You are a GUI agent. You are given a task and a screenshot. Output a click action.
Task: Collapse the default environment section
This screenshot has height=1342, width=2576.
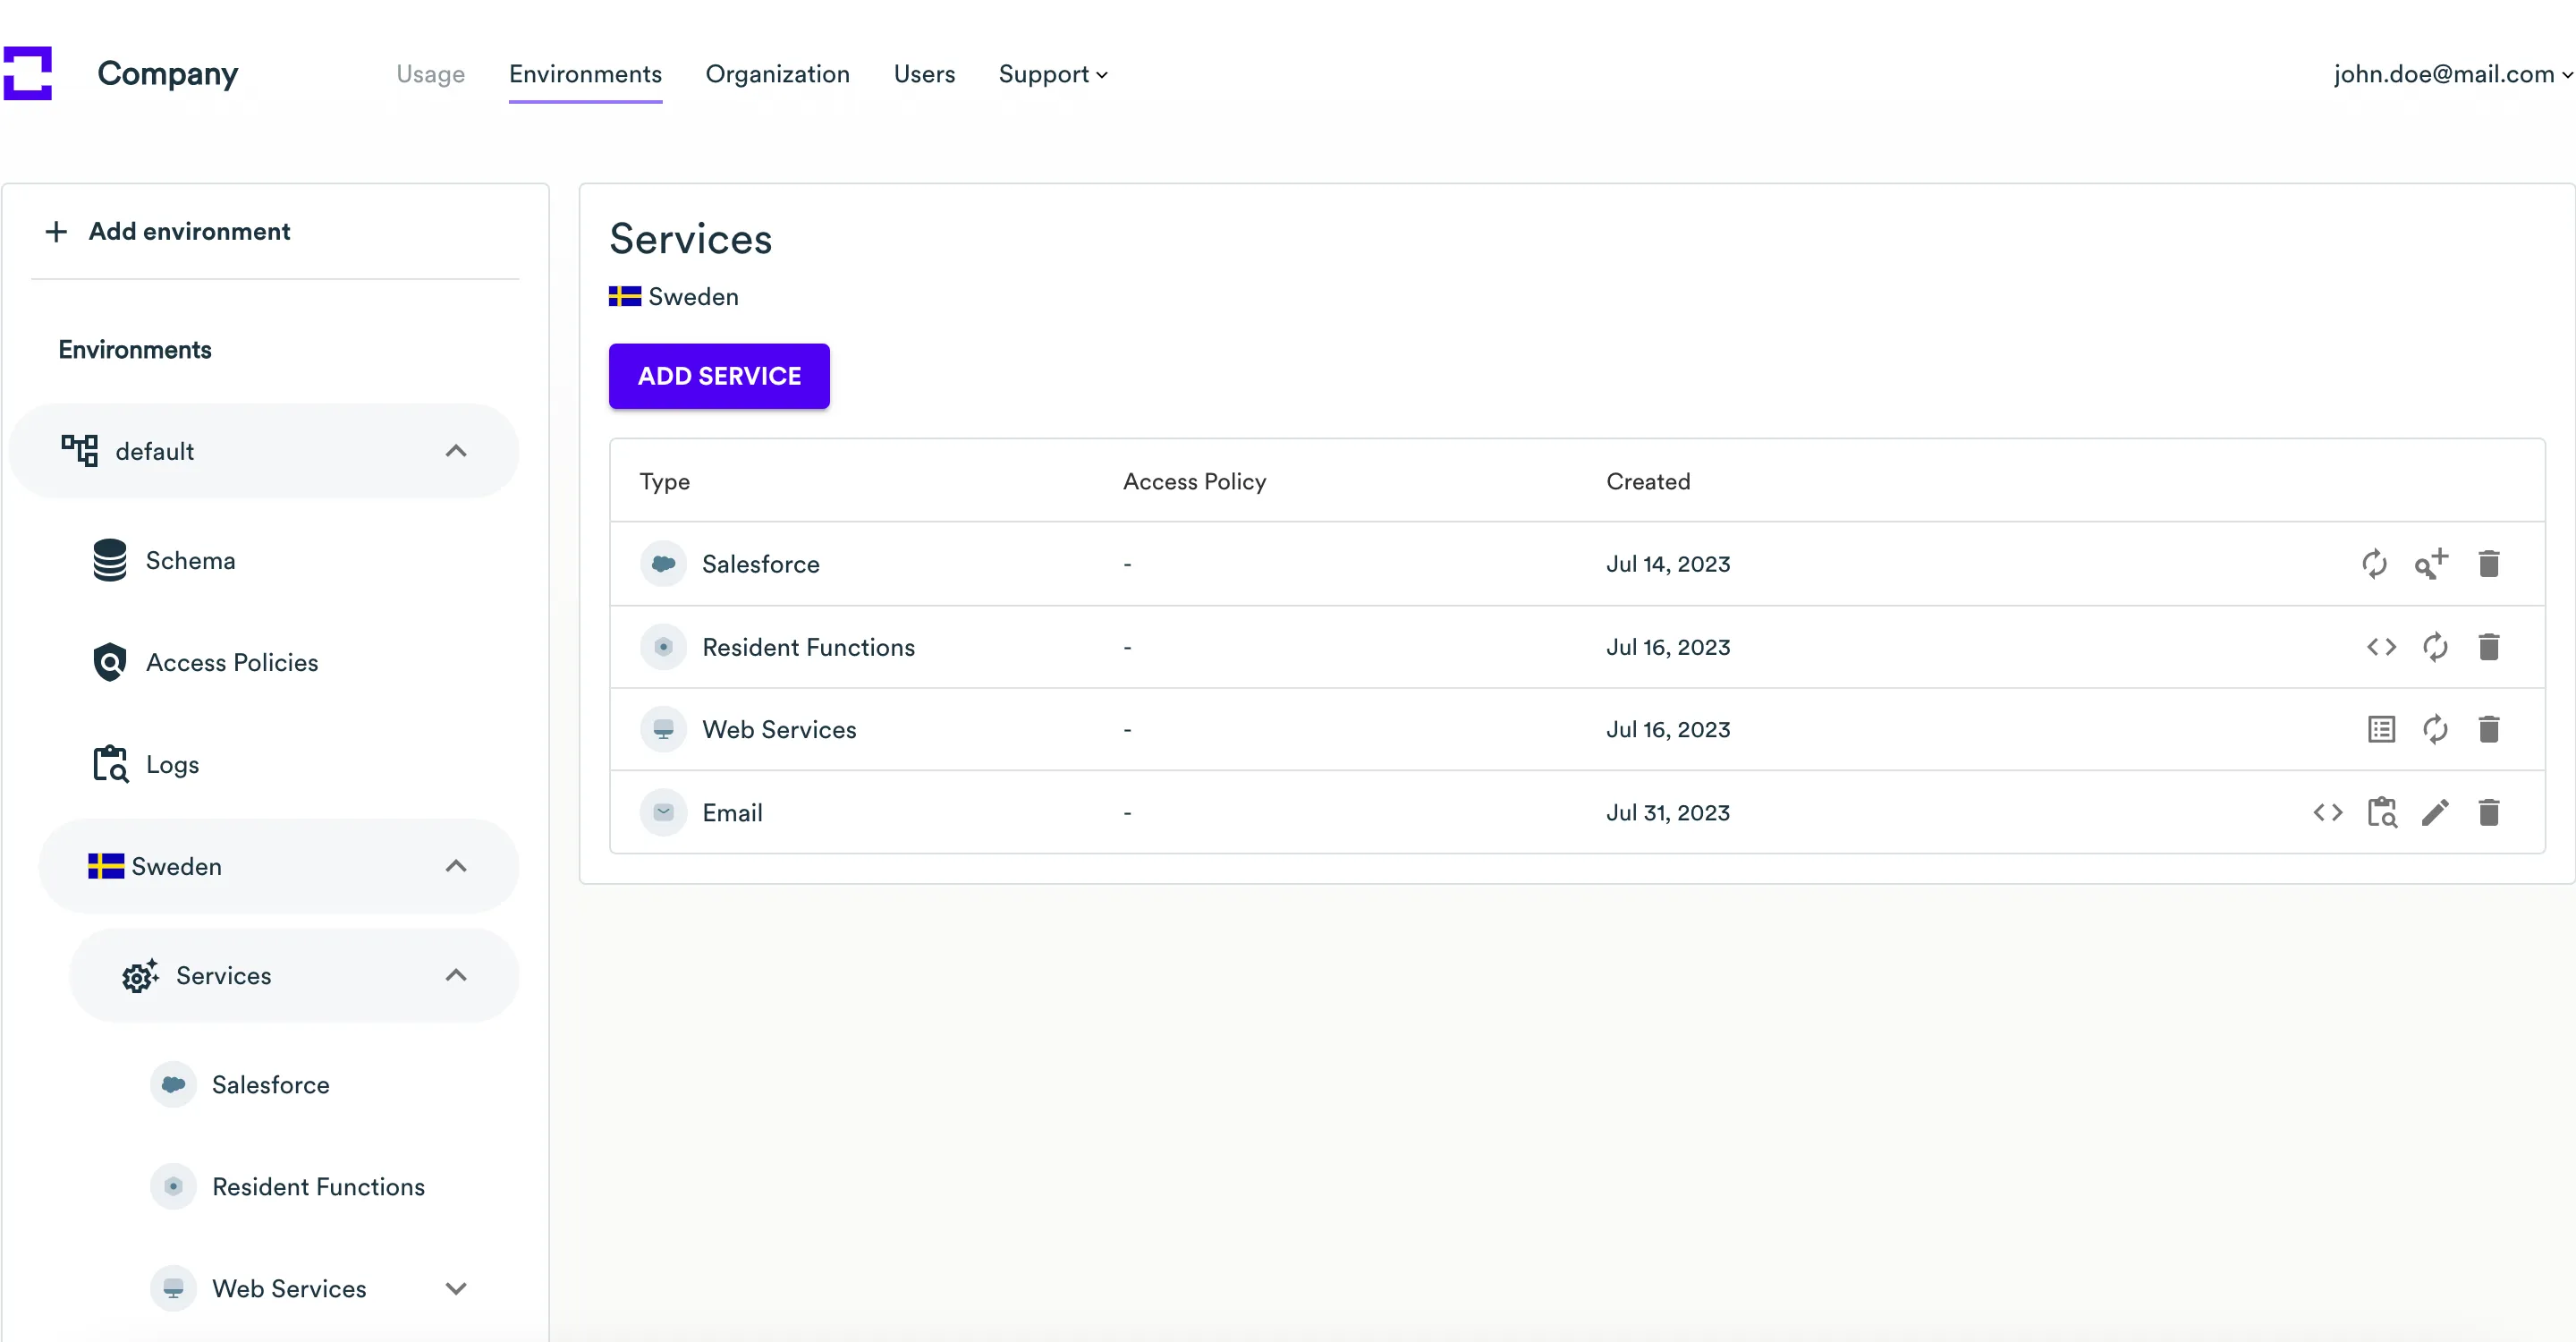(x=456, y=451)
